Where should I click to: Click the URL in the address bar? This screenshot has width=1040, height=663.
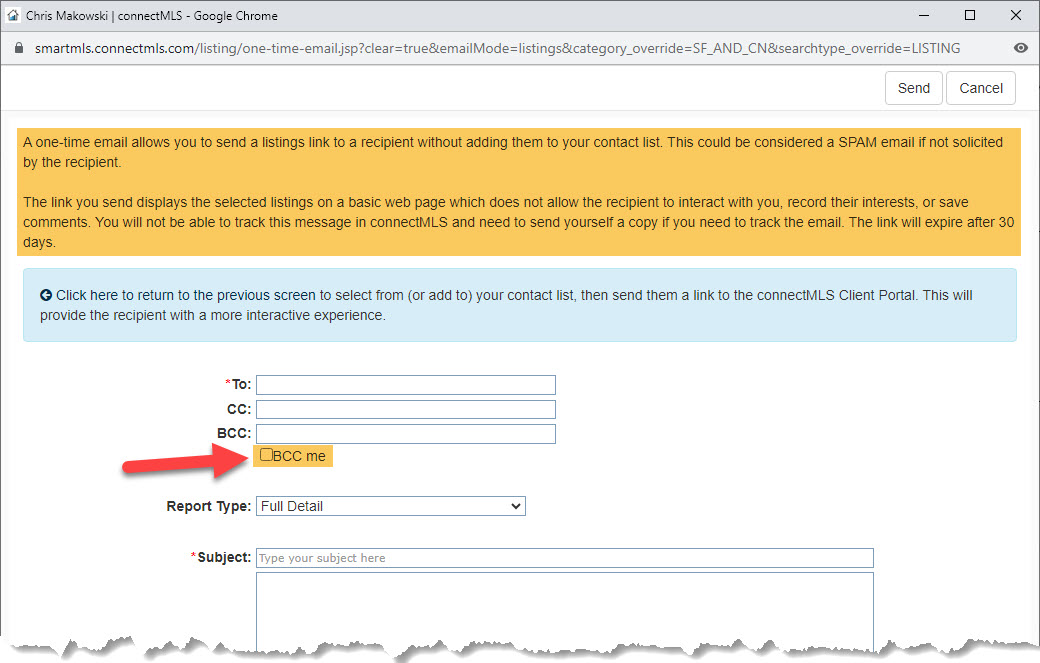[x=497, y=48]
